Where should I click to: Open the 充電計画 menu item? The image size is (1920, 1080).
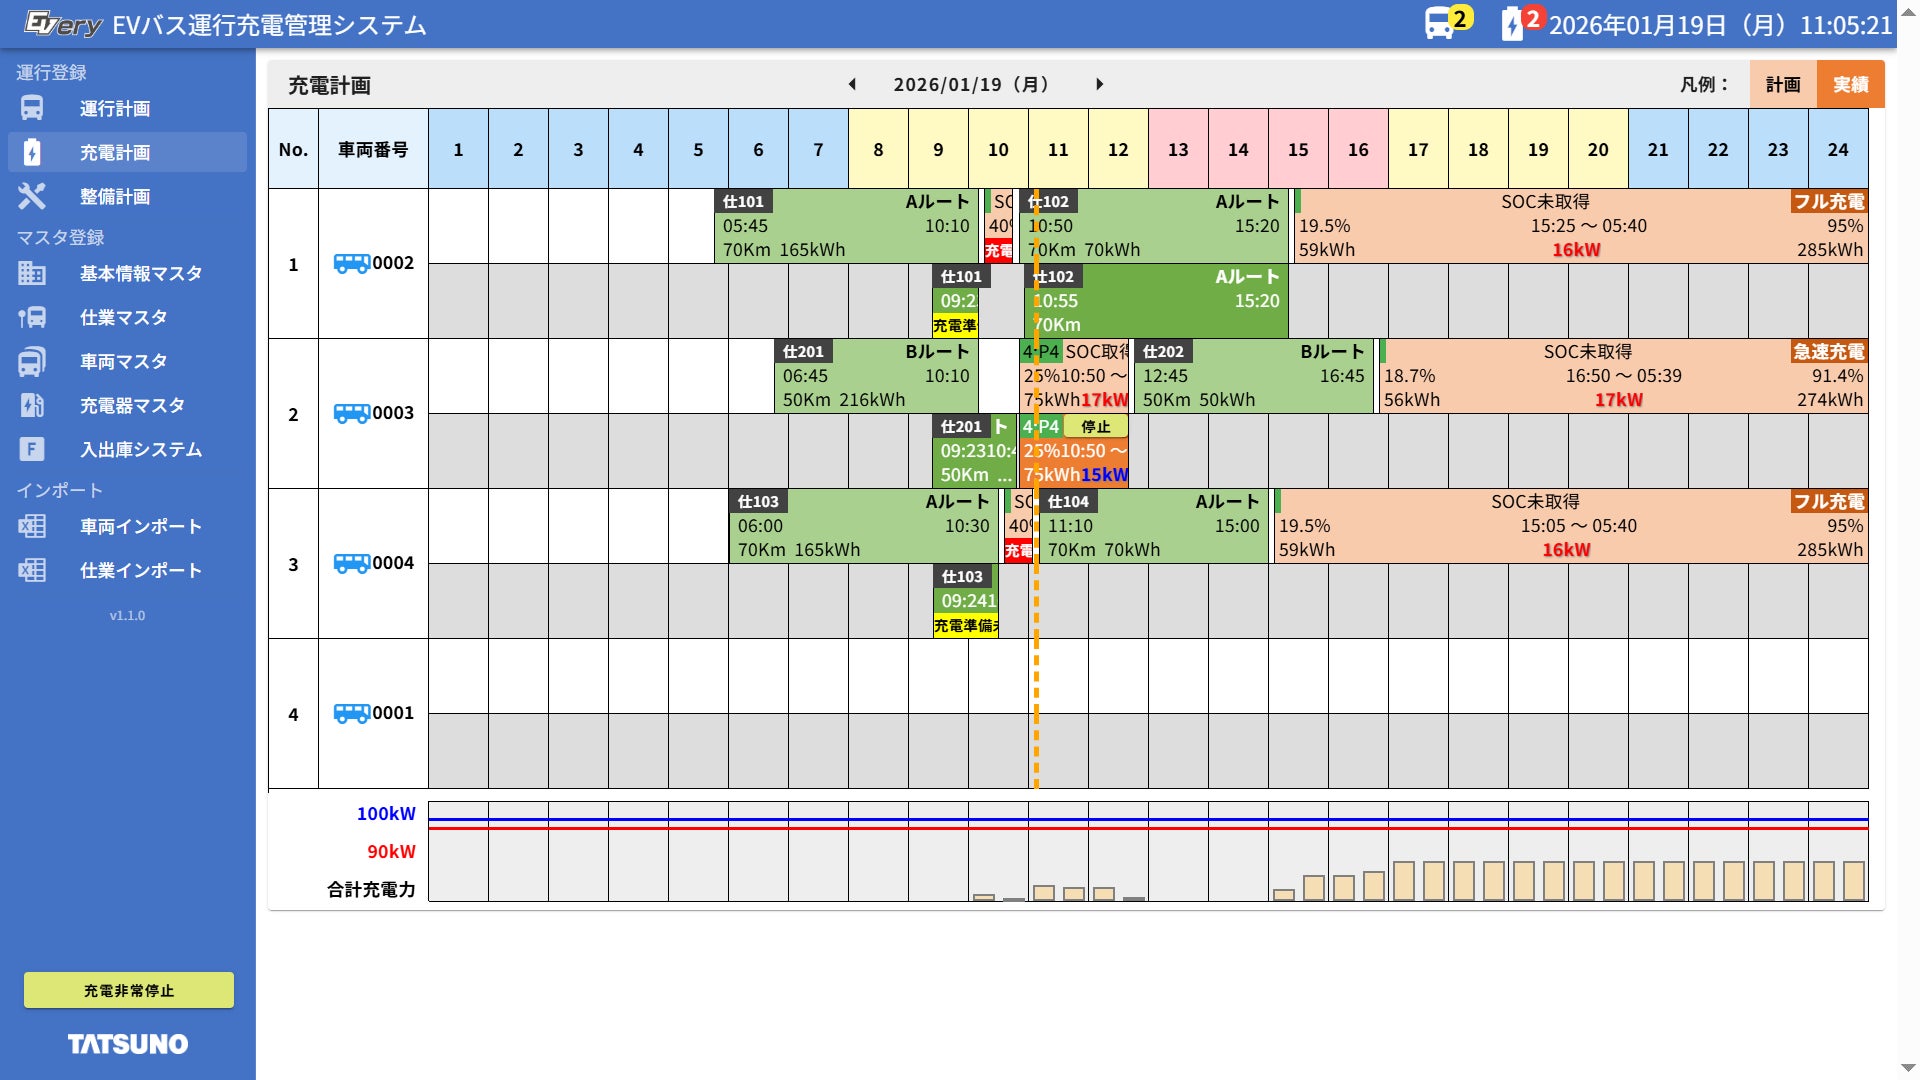click(115, 152)
